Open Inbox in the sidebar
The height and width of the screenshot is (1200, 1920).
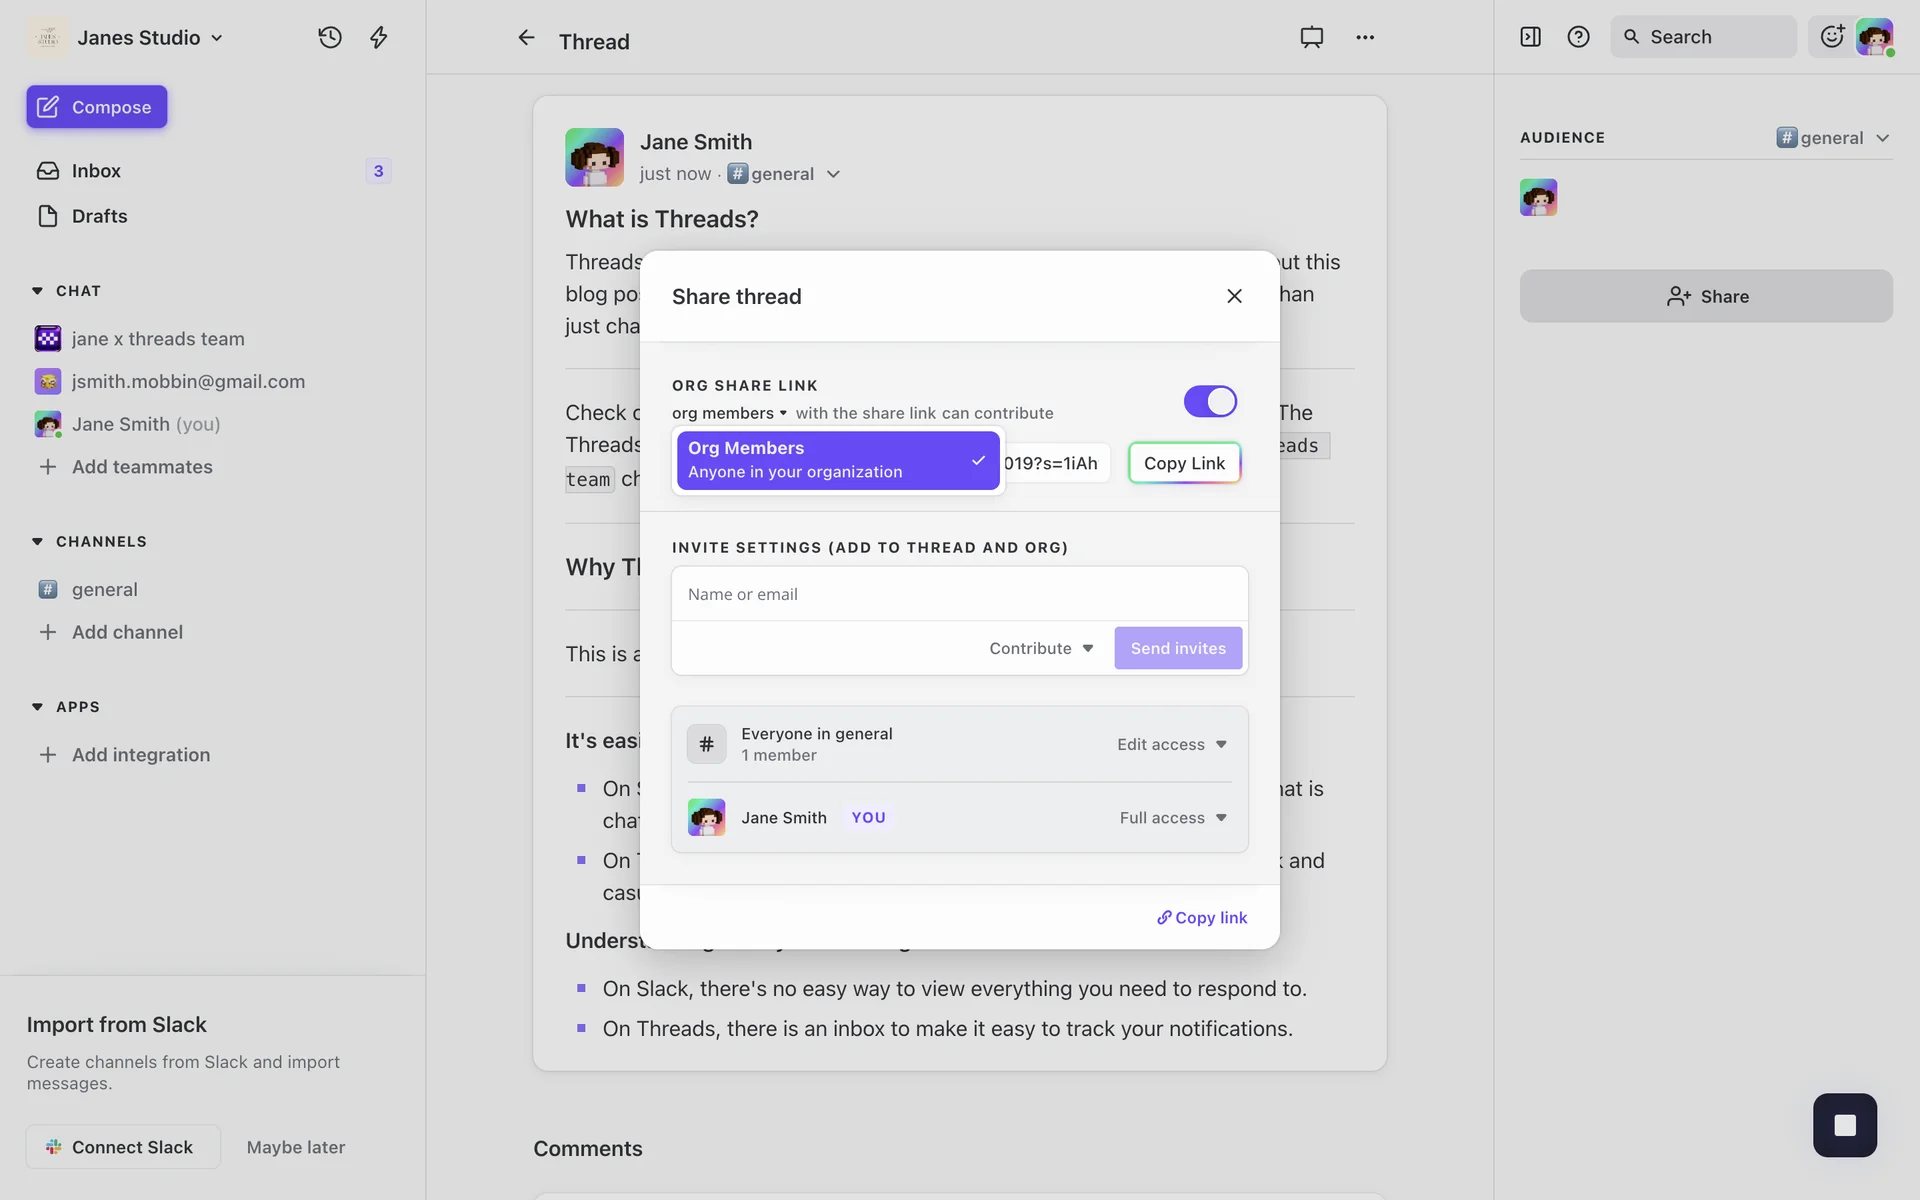point(96,171)
